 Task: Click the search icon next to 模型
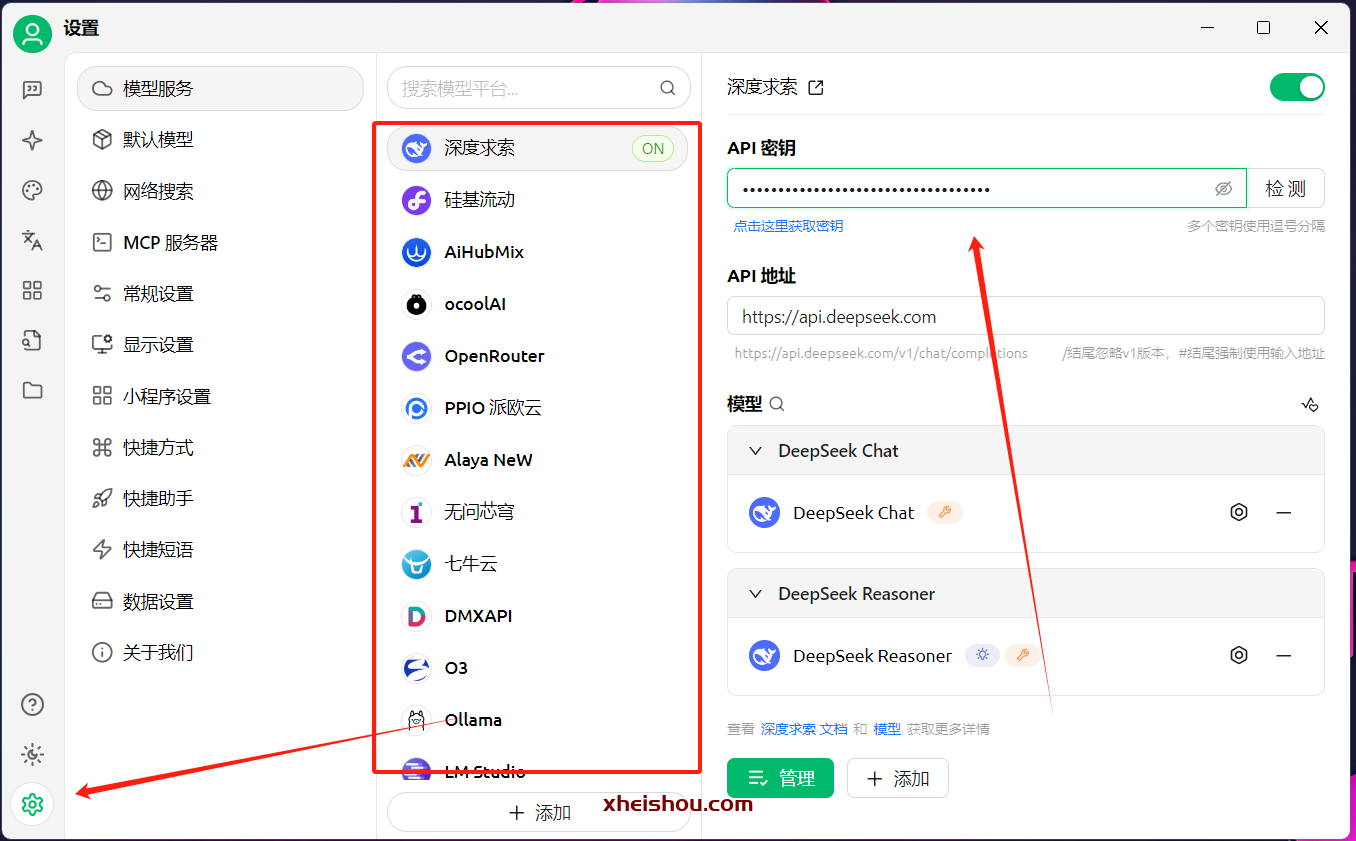coord(777,404)
